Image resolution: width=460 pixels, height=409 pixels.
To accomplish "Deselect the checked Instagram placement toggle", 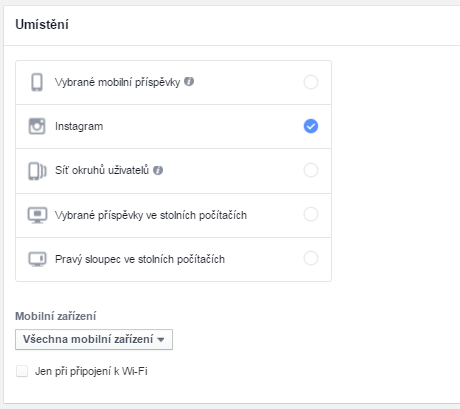I will 311,126.
